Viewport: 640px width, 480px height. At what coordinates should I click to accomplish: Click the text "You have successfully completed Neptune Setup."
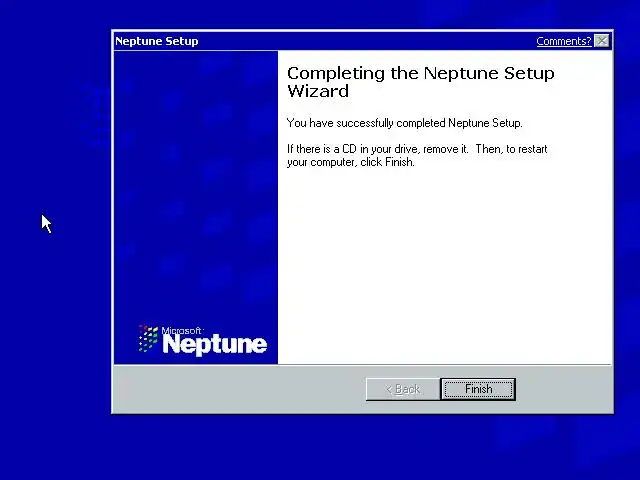coord(404,123)
